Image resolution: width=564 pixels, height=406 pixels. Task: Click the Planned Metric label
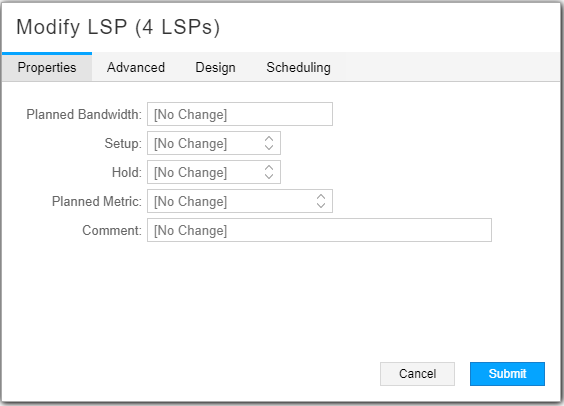[97, 201]
